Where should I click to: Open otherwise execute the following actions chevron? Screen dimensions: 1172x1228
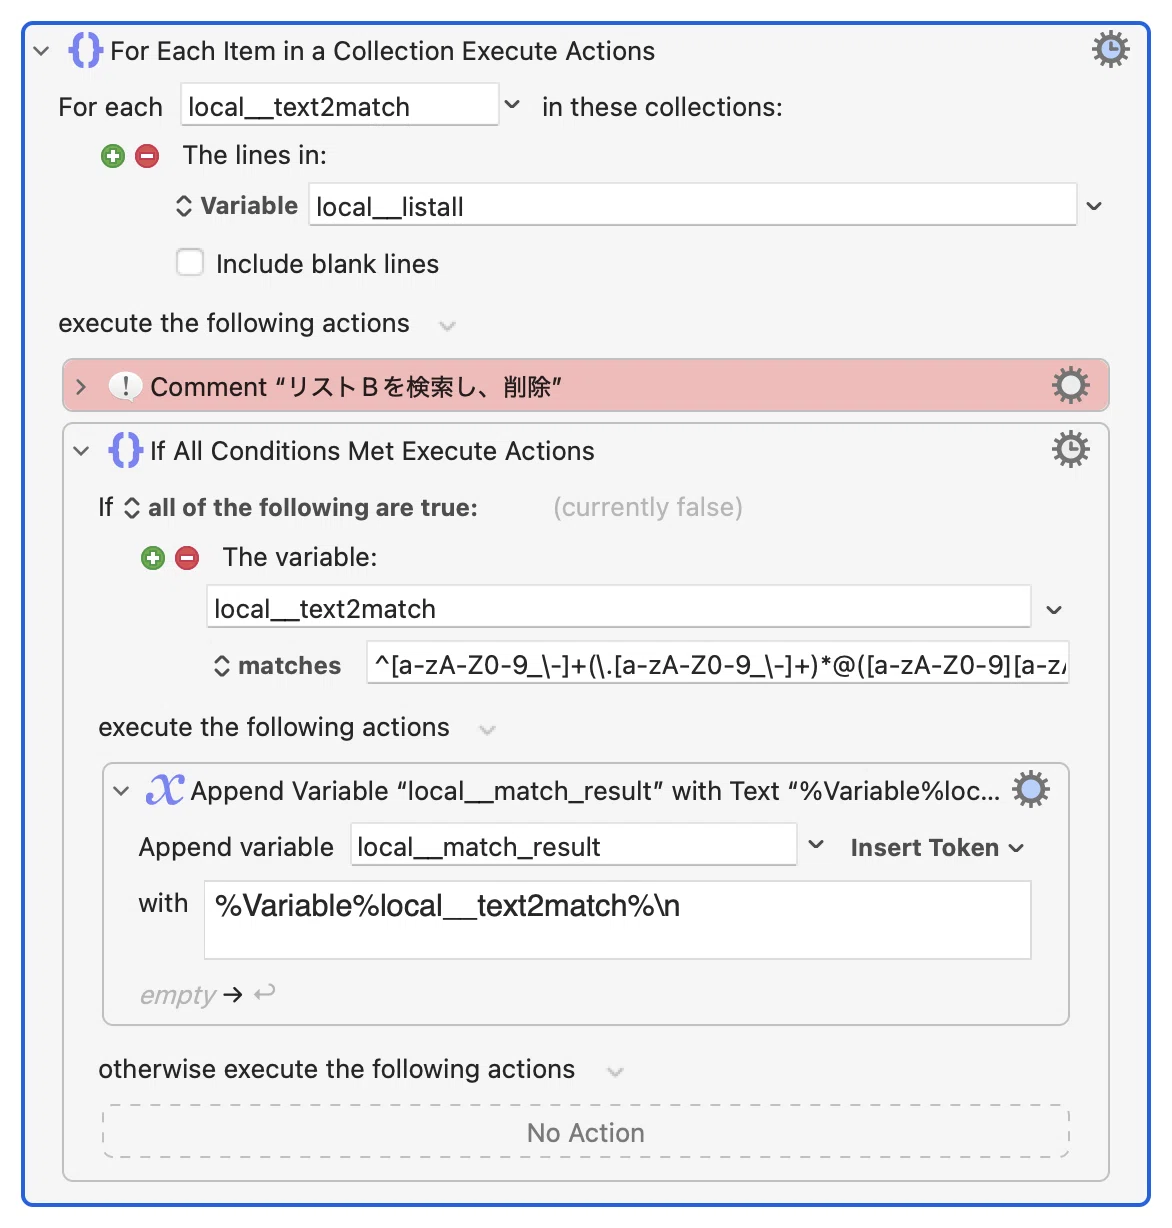click(x=615, y=1071)
